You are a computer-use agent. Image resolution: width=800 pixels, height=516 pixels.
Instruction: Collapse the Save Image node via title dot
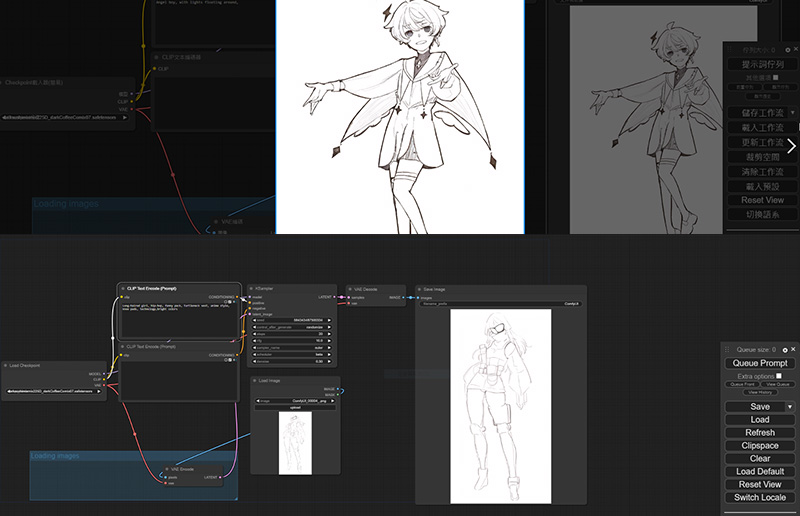click(419, 289)
